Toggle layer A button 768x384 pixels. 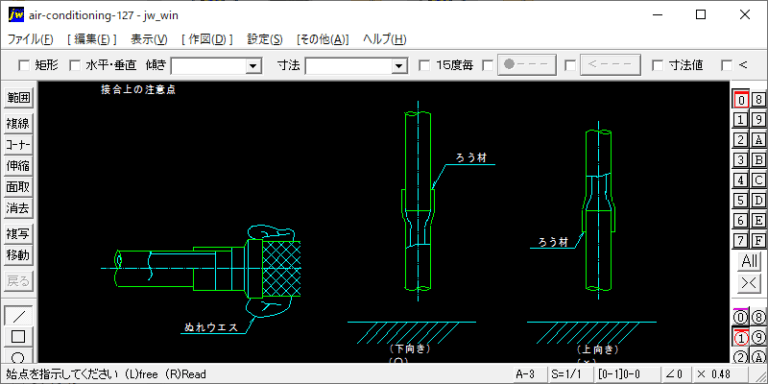tap(758, 140)
